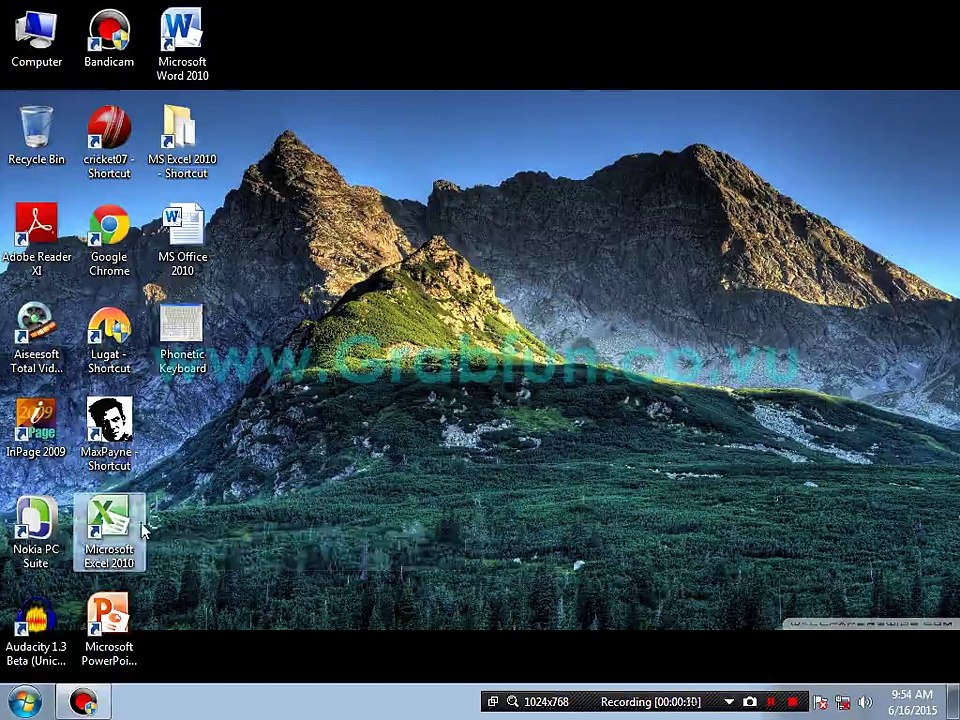The height and width of the screenshot is (720, 960).
Task: Click the Recording timer status text
Action: pos(650,702)
